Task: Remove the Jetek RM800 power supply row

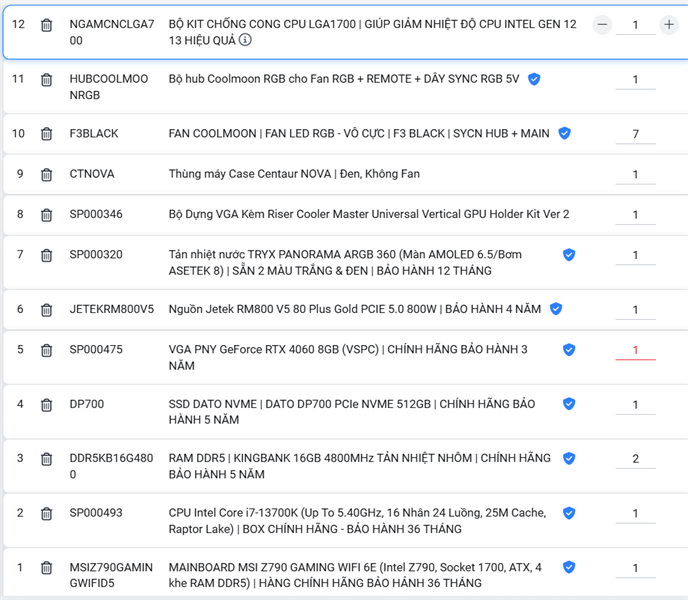Action: pos(46,310)
